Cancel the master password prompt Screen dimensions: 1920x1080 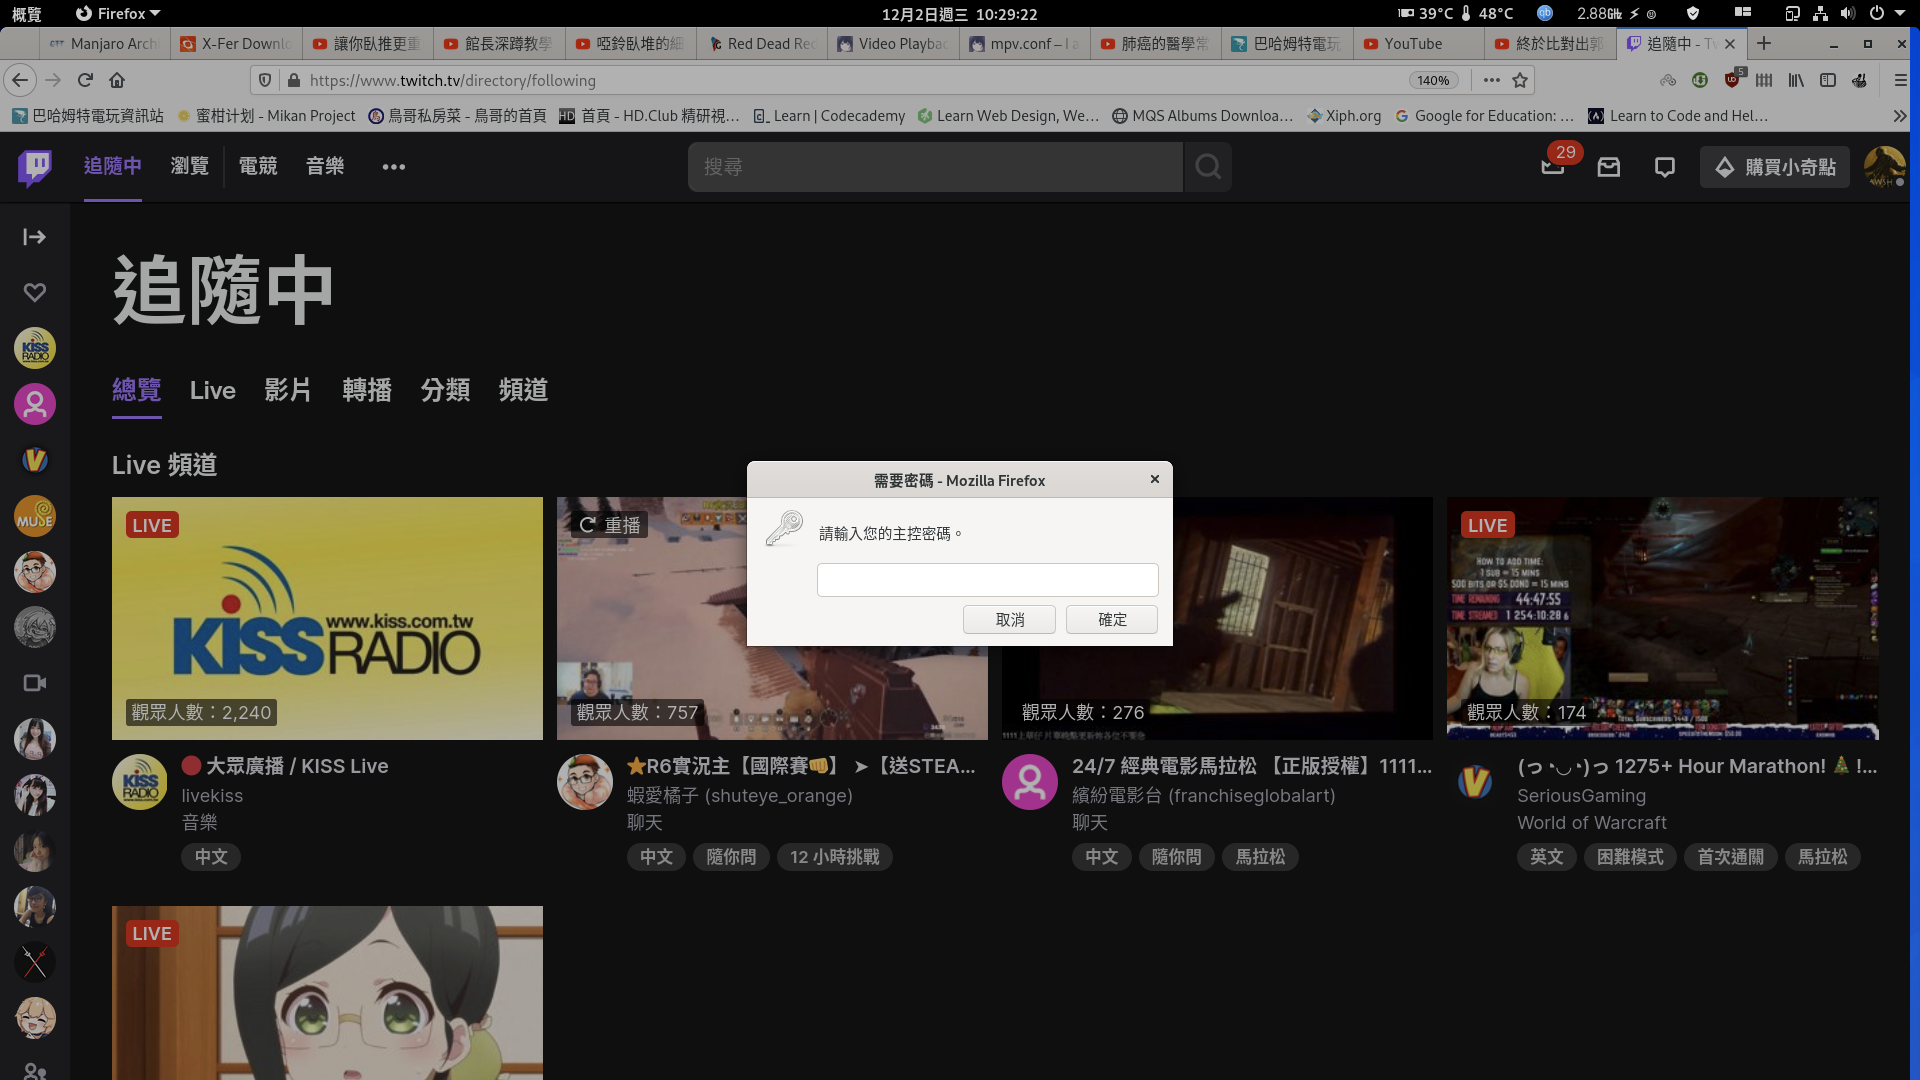1009,620
